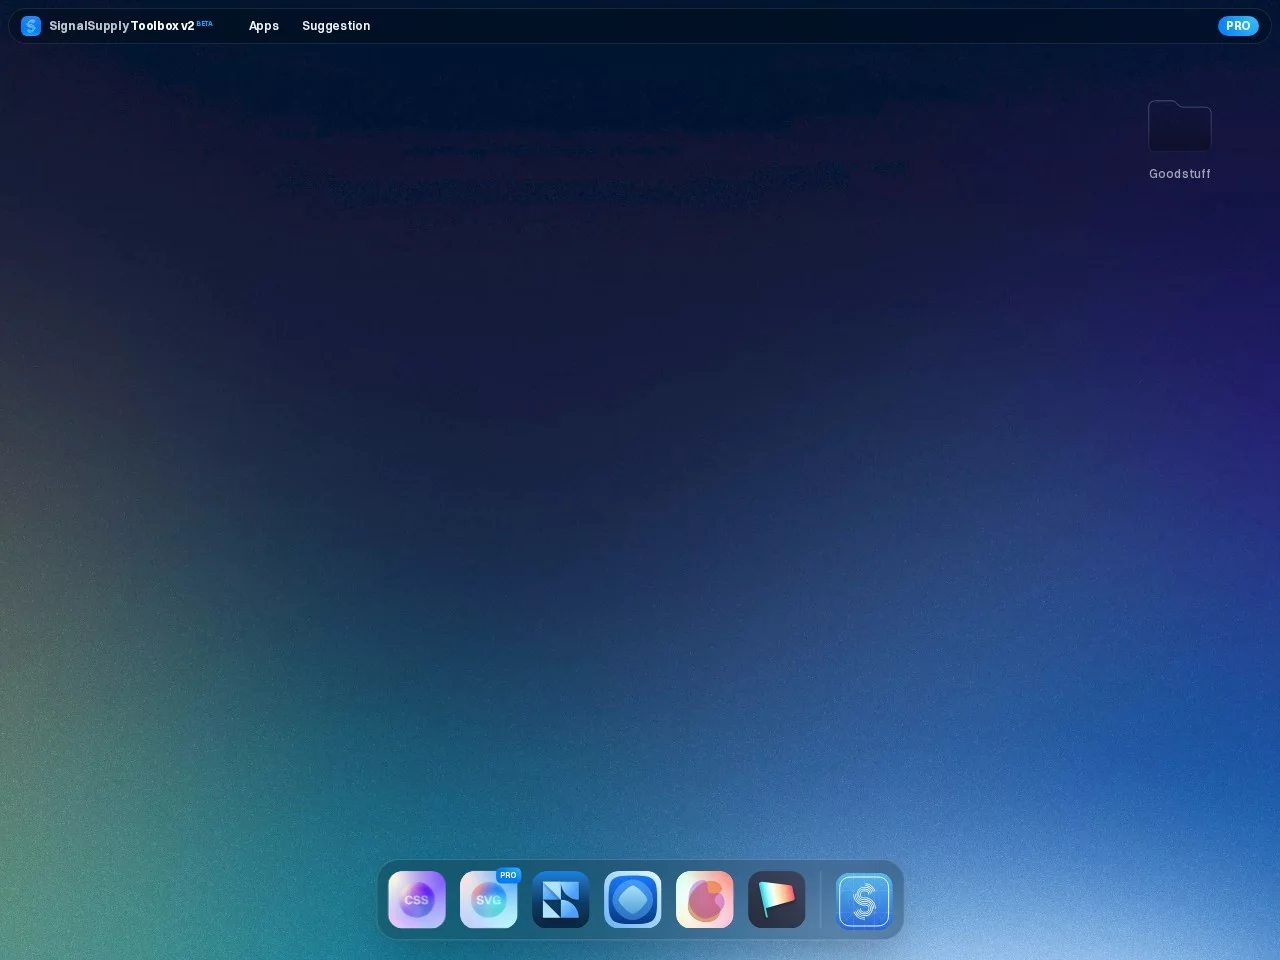Image resolution: width=1280 pixels, height=960 pixels.
Task: Click the BETA badge beside the title
Action: click(205, 23)
